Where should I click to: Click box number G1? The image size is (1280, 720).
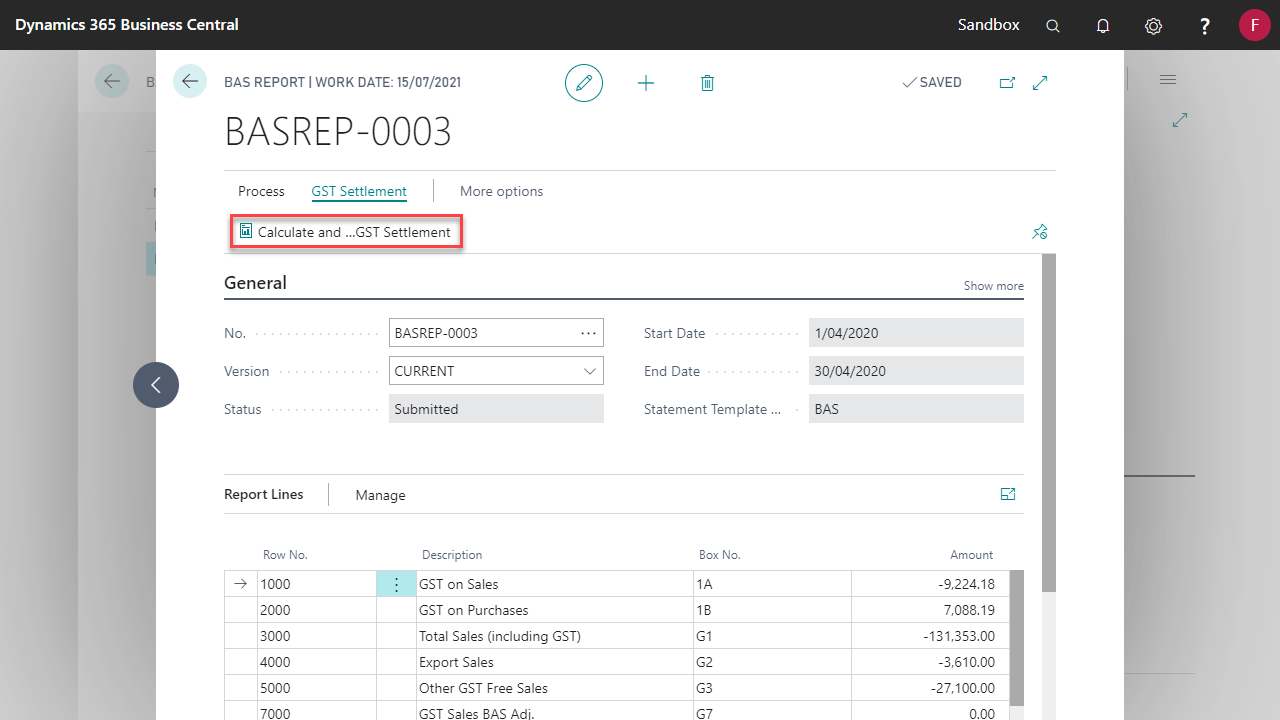(x=772, y=636)
